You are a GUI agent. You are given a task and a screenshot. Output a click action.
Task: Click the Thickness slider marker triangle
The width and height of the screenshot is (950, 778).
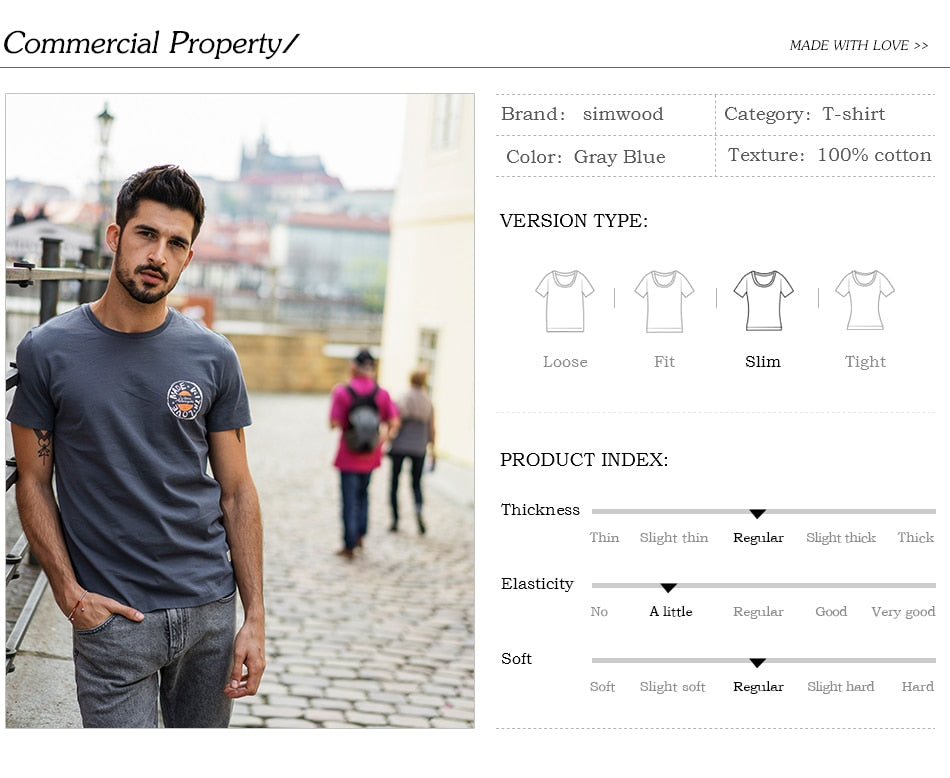click(757, 514)
